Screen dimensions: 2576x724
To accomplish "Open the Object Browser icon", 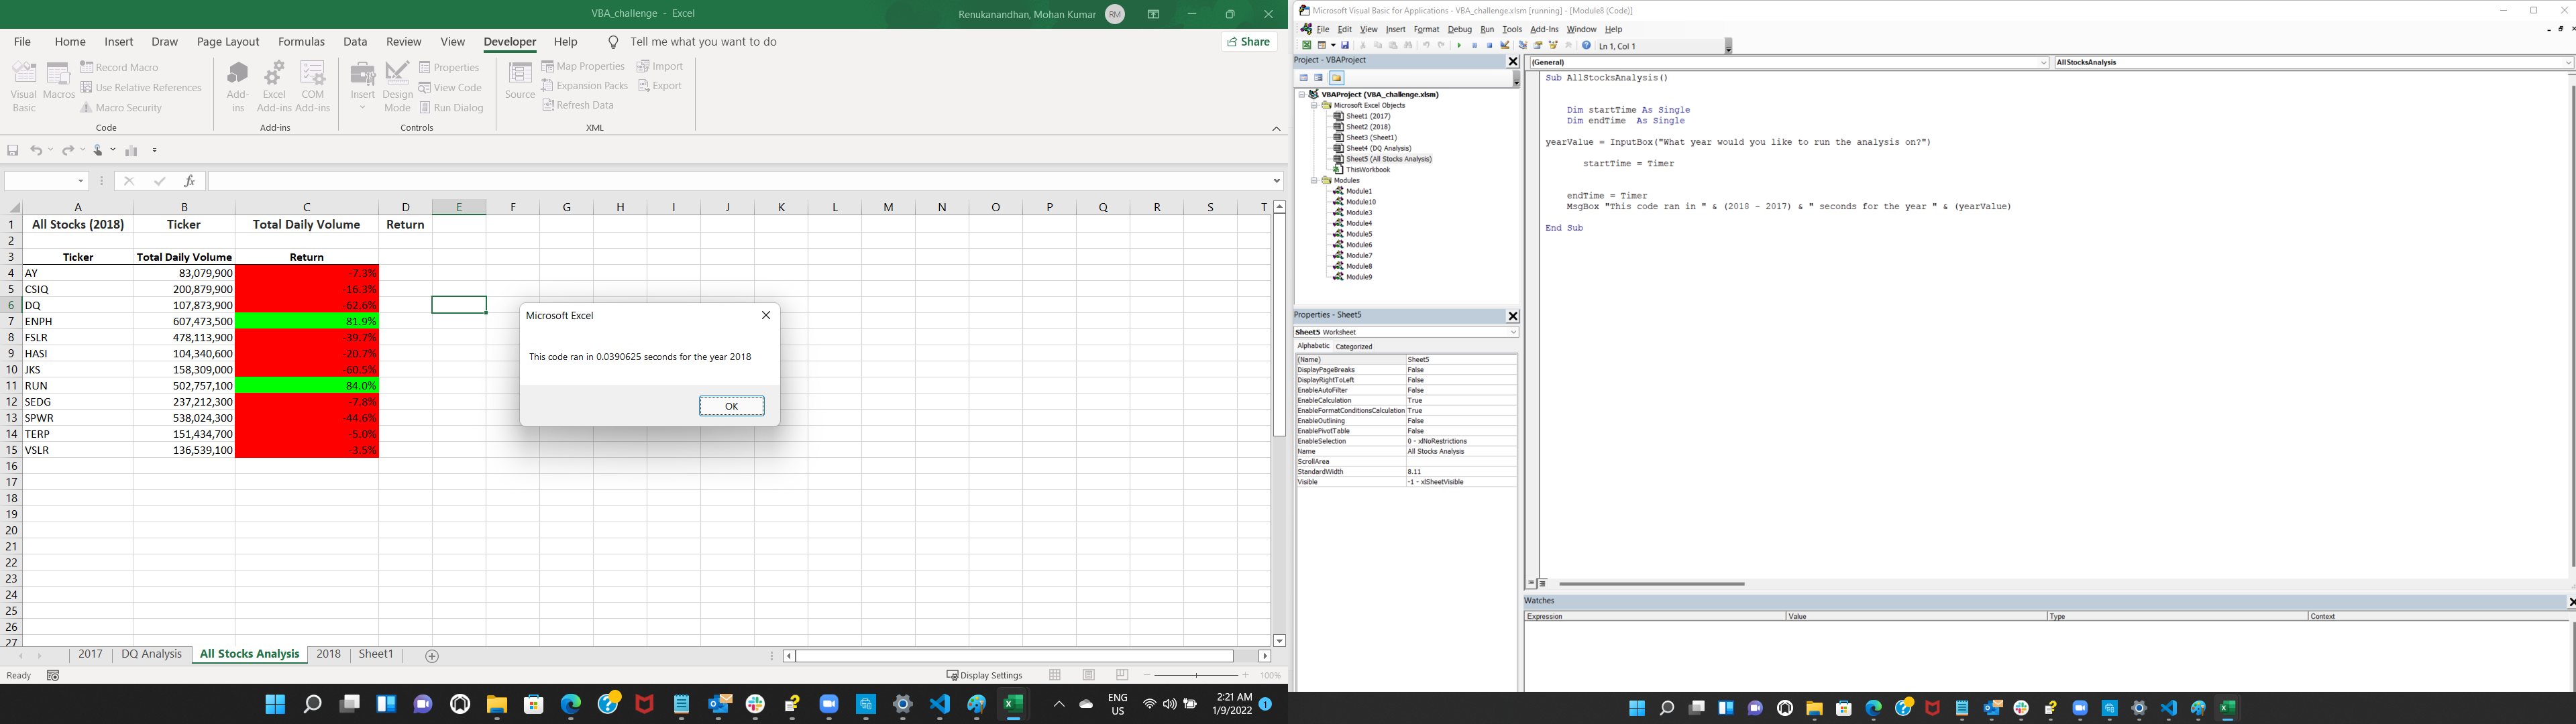I will [x=1553, y=46].
